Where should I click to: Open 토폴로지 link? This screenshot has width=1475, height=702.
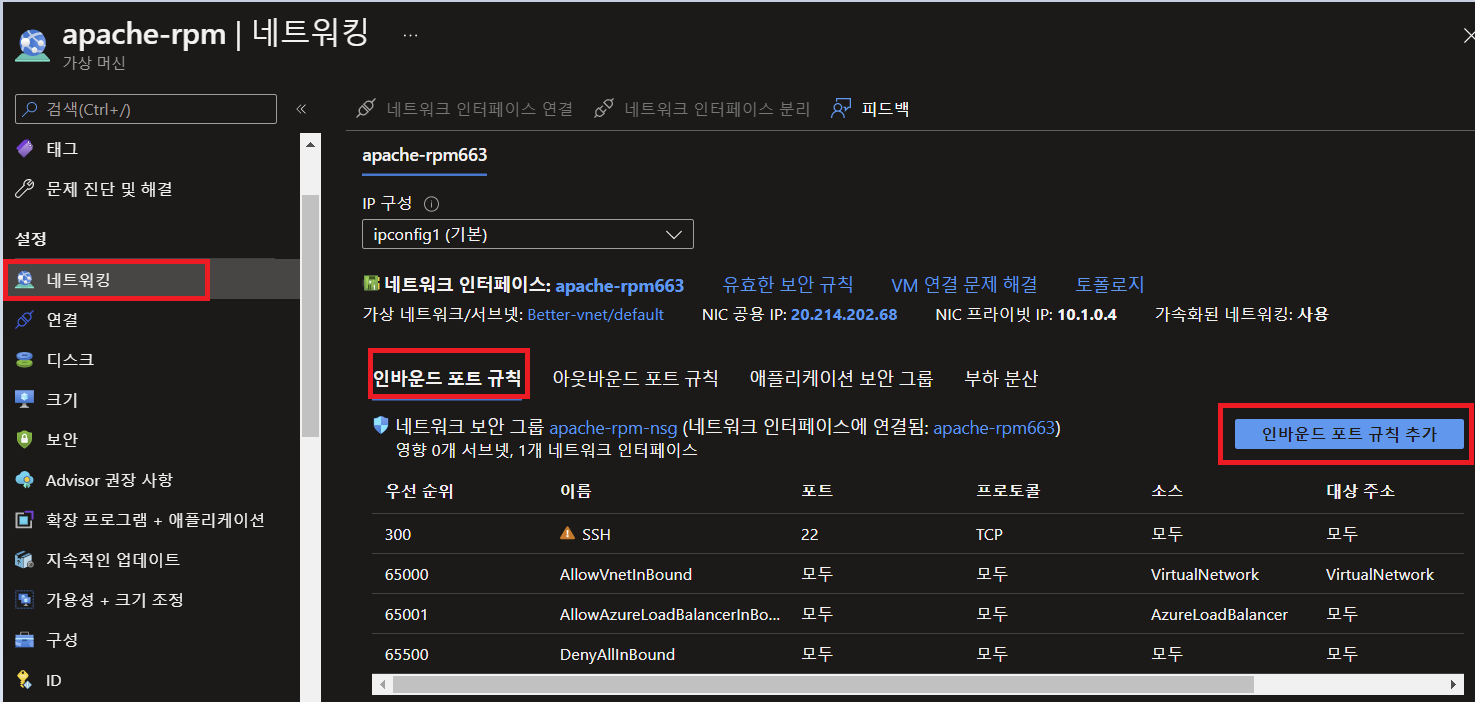[1109, 285]
